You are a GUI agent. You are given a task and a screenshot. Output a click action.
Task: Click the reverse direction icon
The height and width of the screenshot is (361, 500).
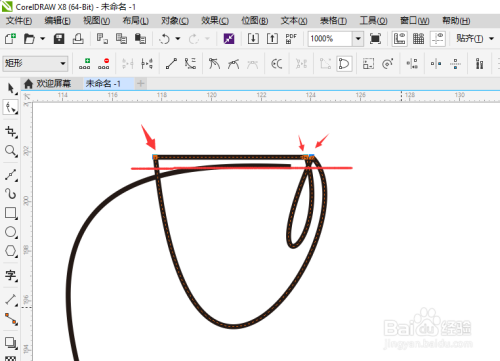pyautogui.click(x=277, y=63)
